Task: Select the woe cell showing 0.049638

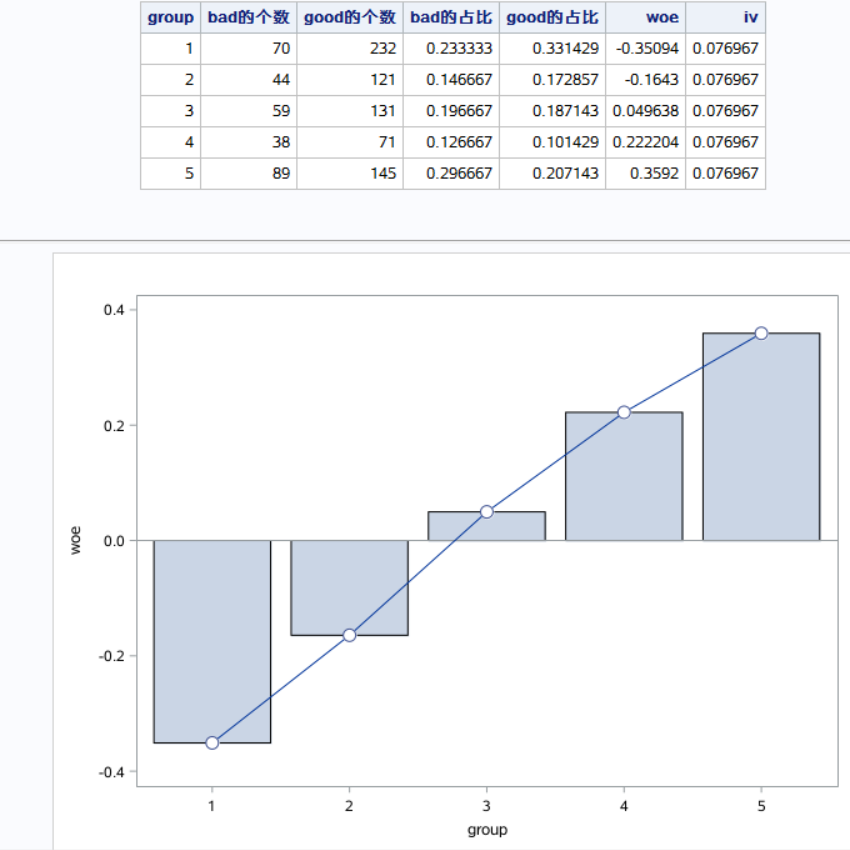Action: point(646,111)
